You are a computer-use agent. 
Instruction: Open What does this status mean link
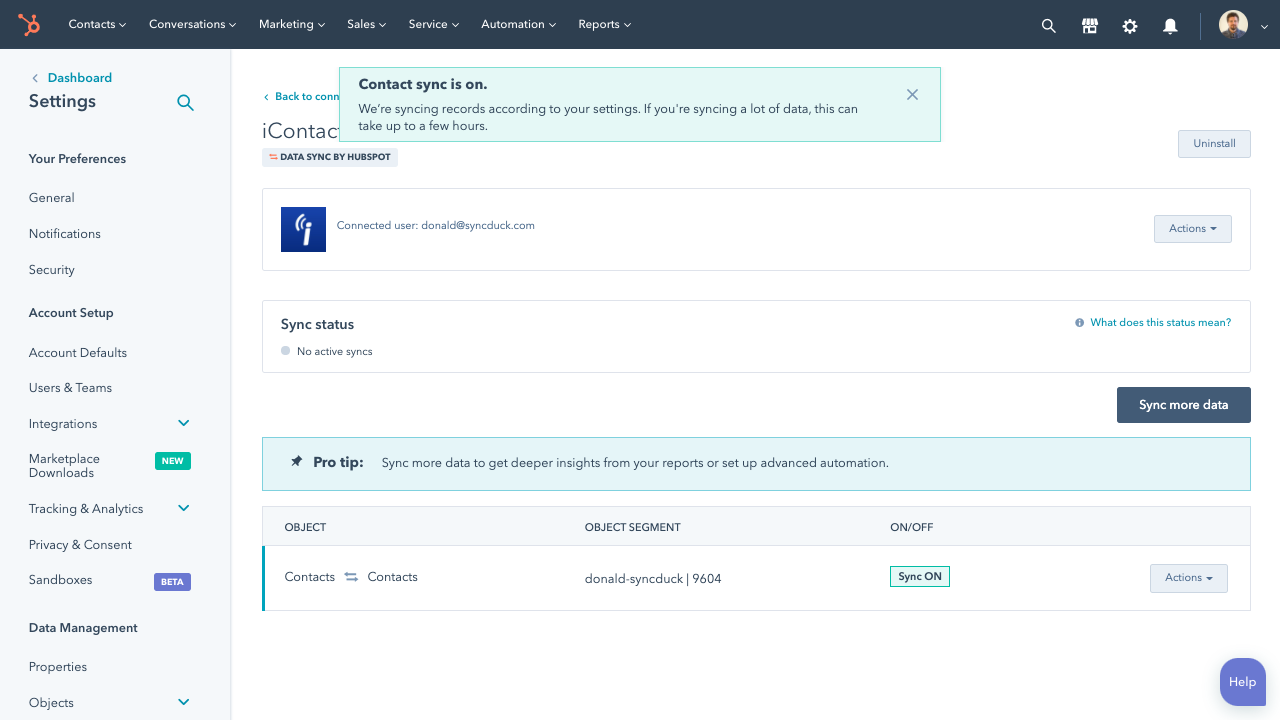coord(1161,323)
